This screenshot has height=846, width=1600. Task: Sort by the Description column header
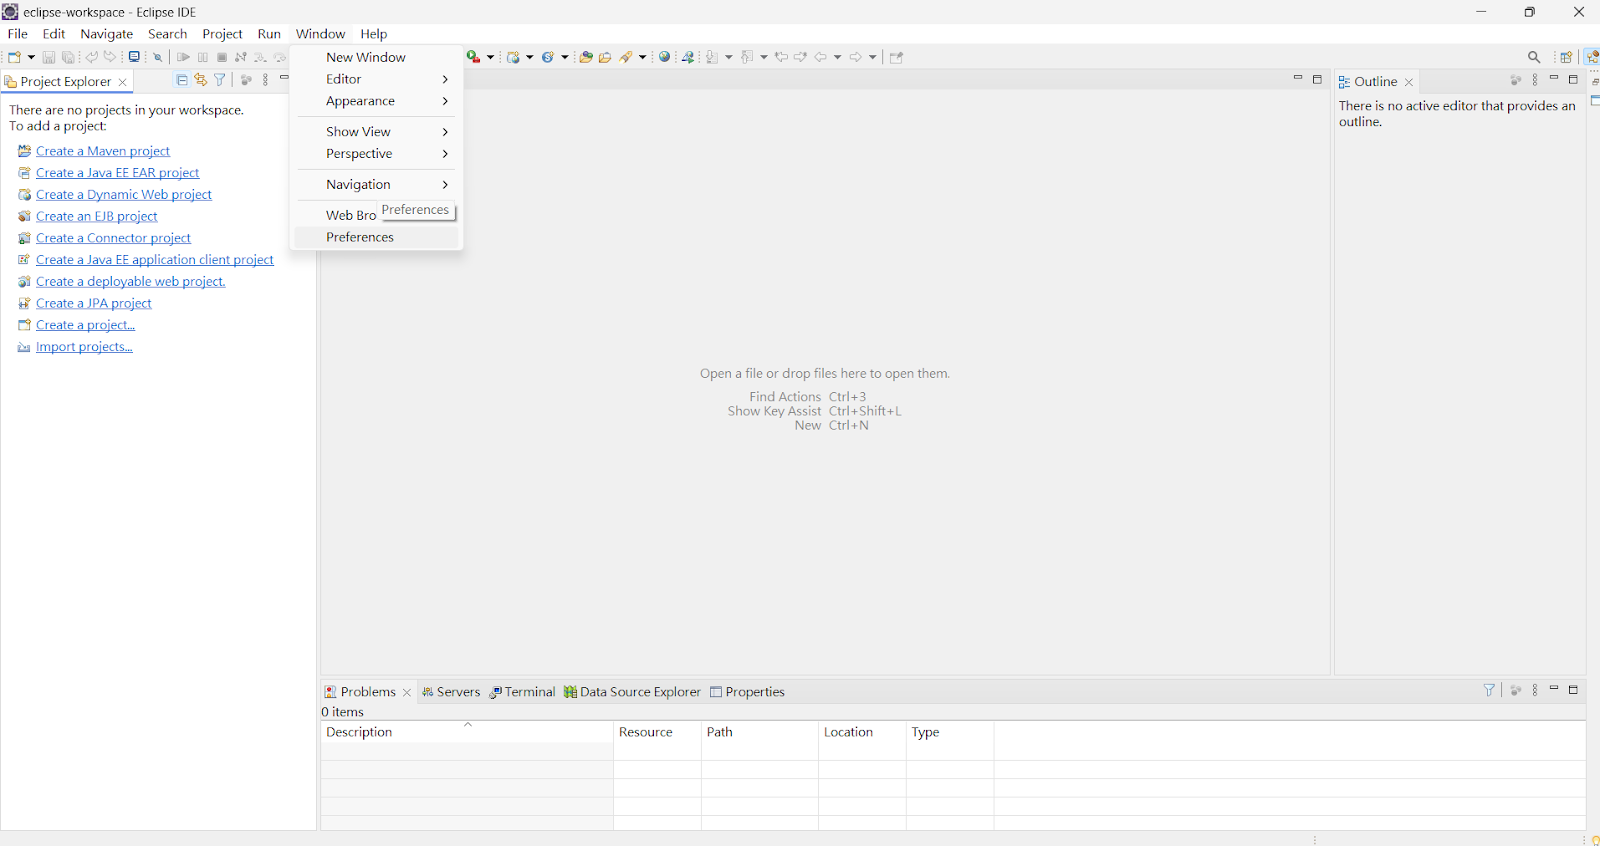pos(467,732)
